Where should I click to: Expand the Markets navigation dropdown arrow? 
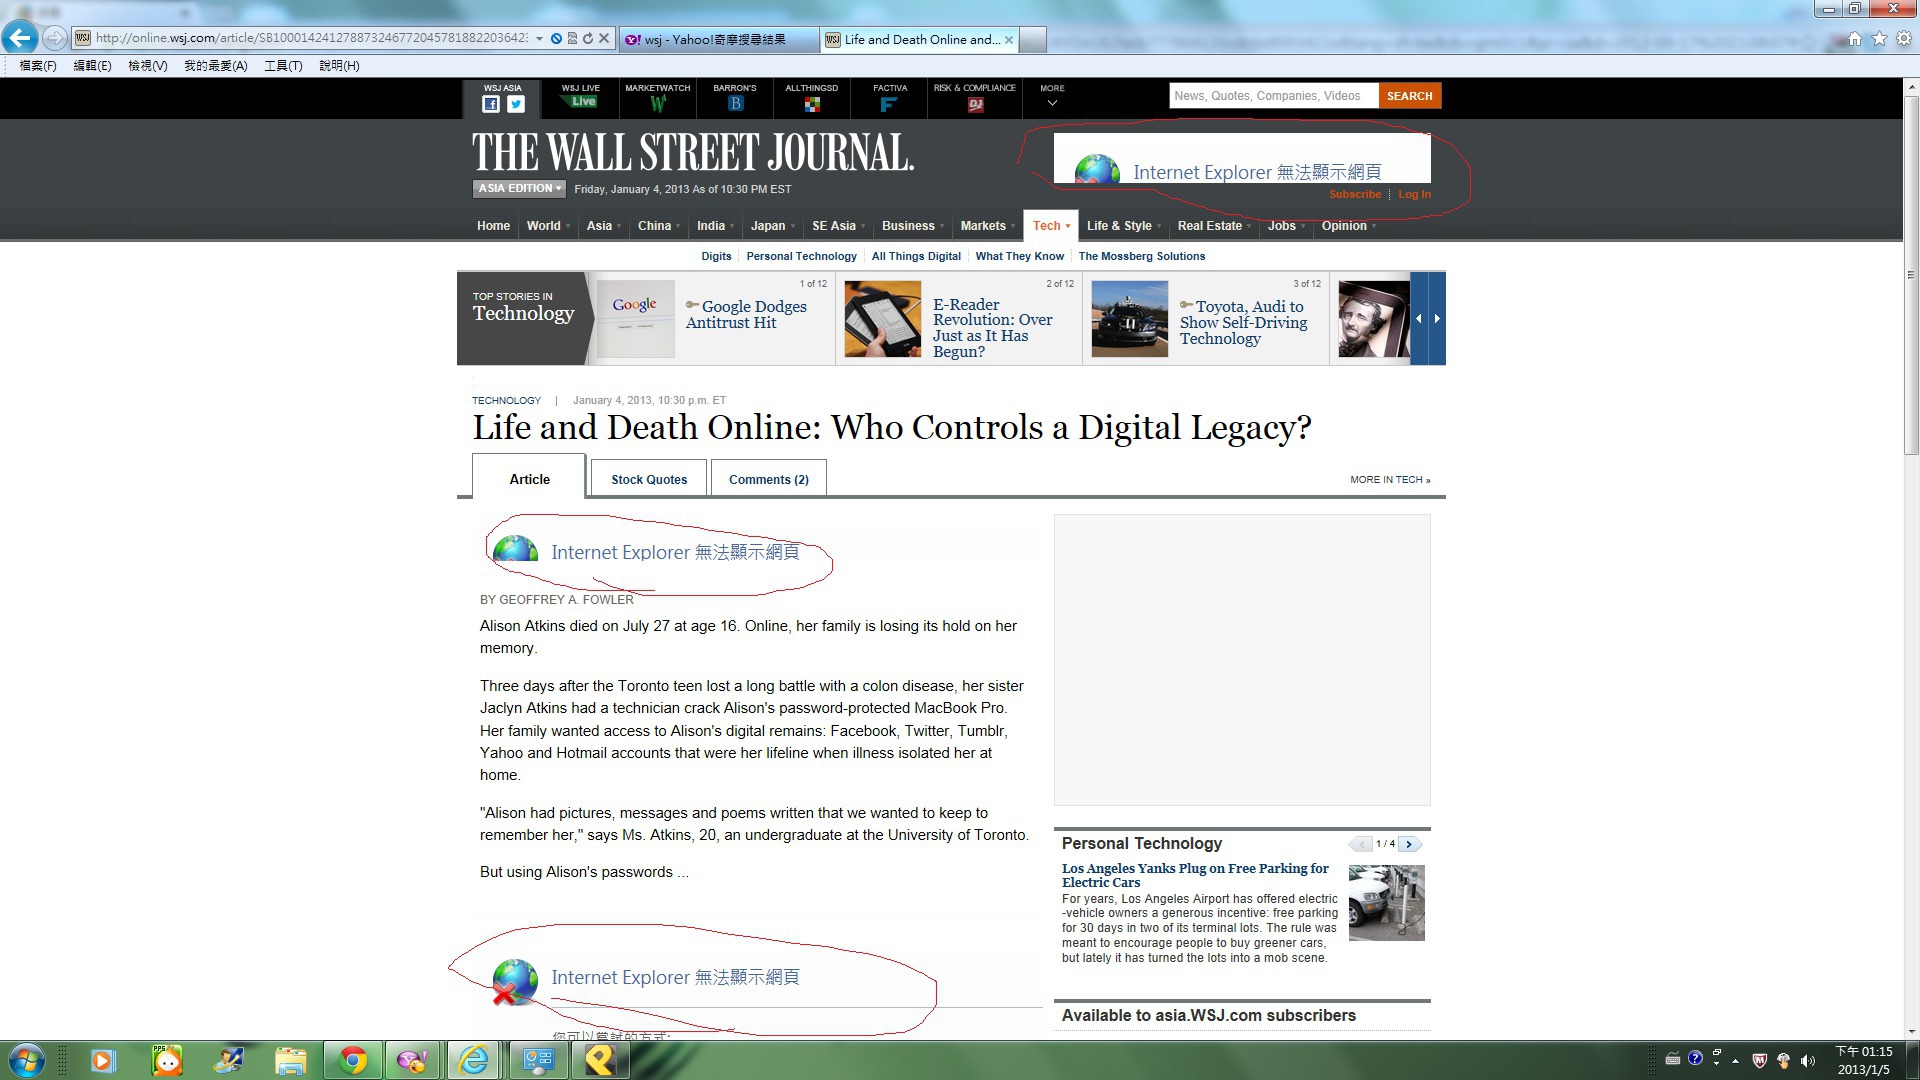pos(1012,227)
